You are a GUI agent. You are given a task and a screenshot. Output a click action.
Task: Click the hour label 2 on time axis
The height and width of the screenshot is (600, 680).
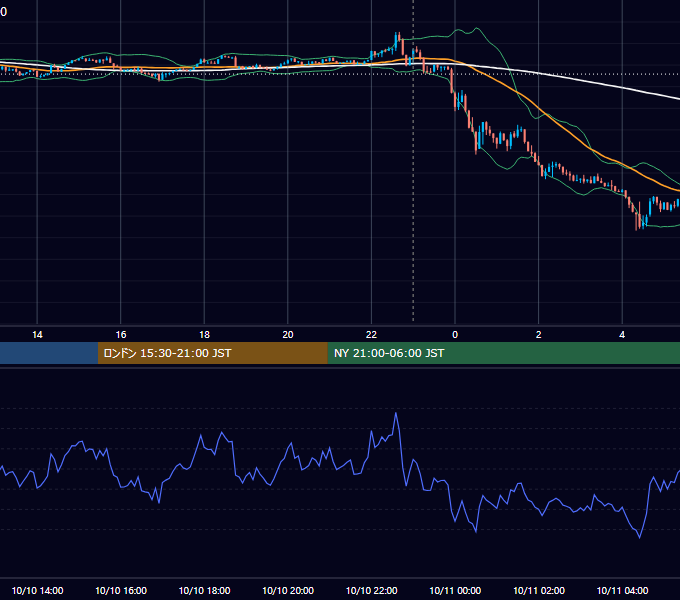click(x=539, y=335)
